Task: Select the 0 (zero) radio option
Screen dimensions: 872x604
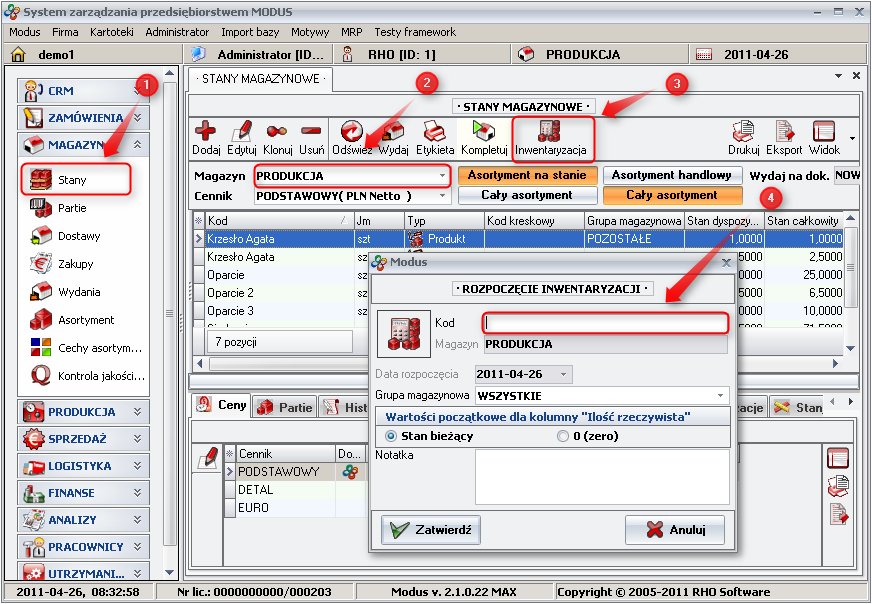Action: [x=563, y=436]
